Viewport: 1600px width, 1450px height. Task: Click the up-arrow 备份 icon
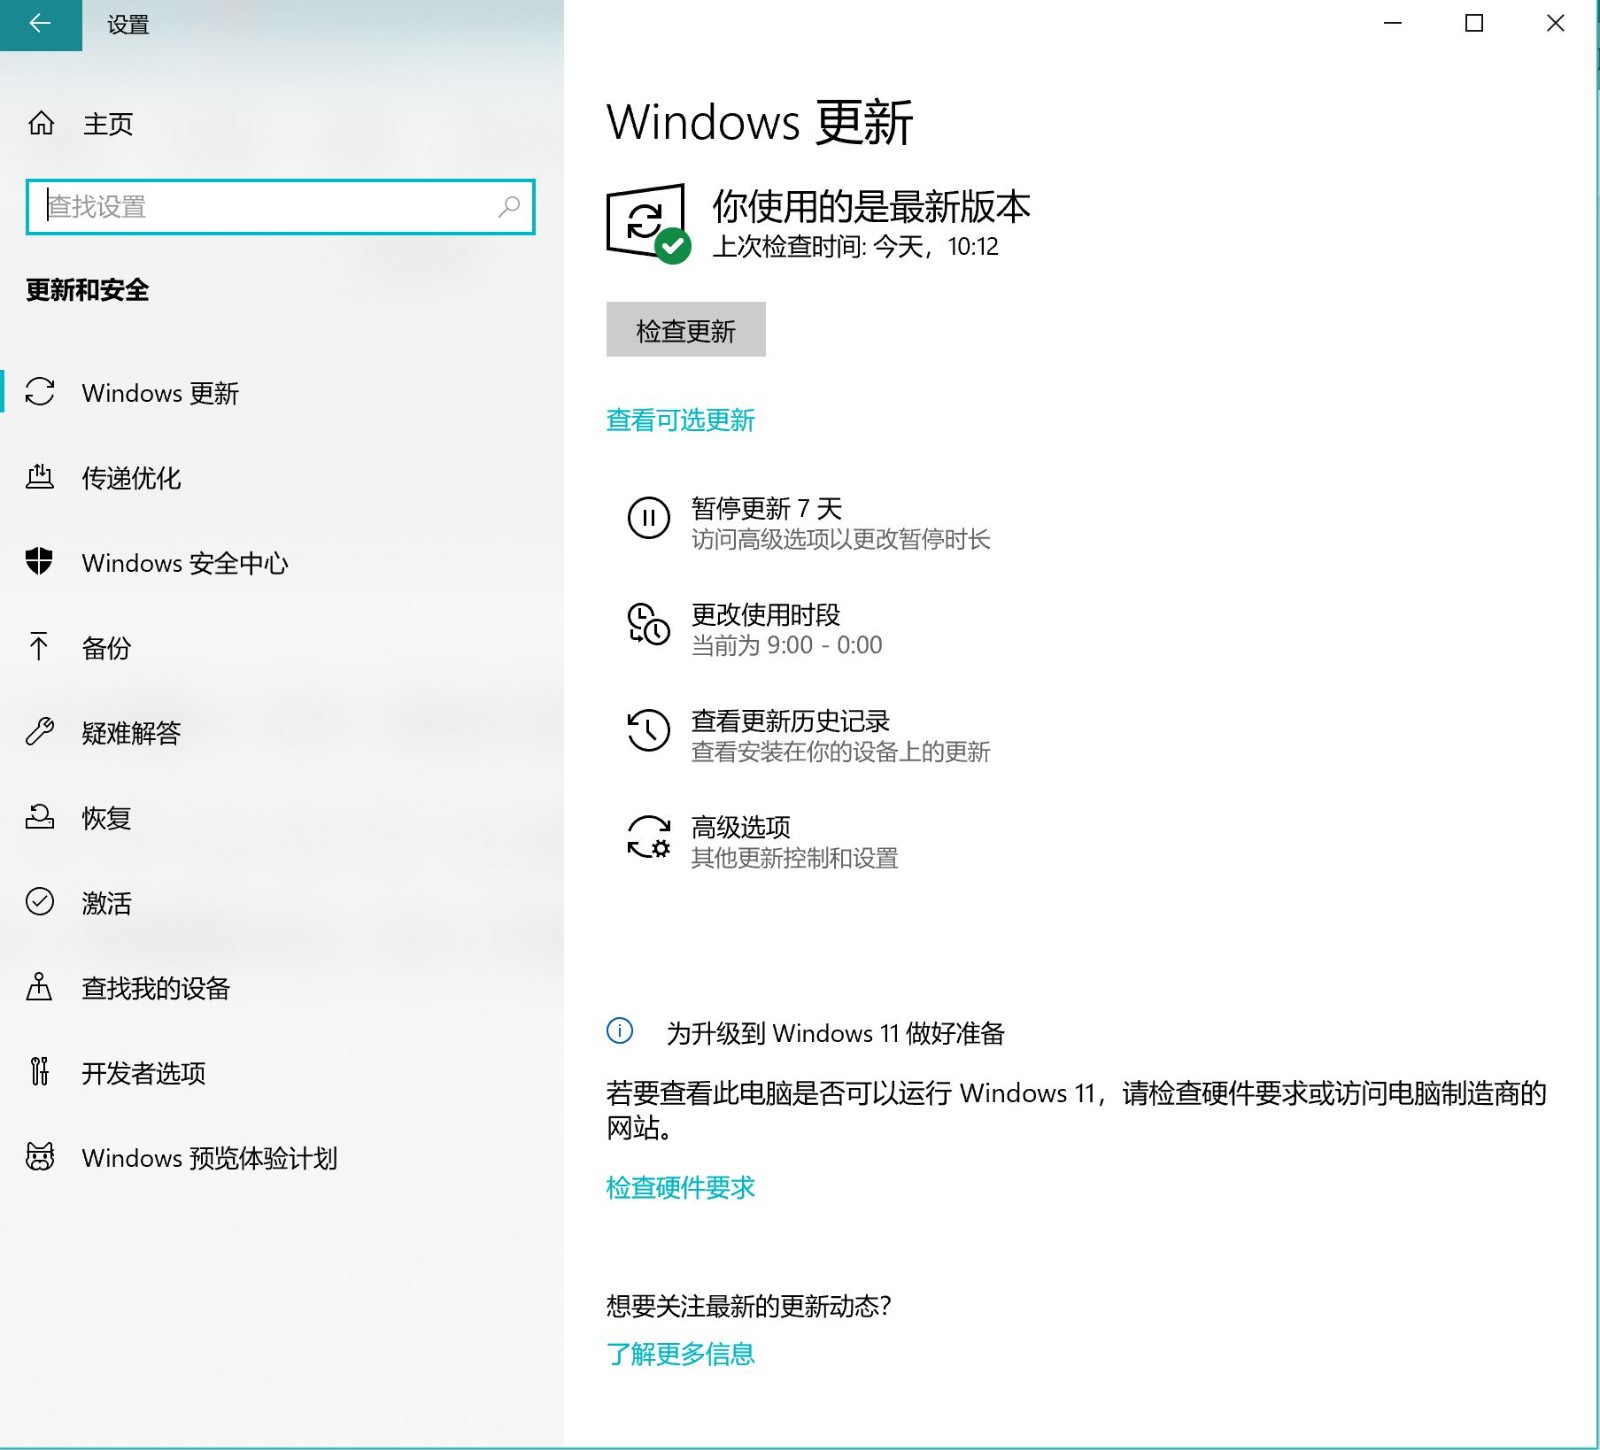coord(40,647)
